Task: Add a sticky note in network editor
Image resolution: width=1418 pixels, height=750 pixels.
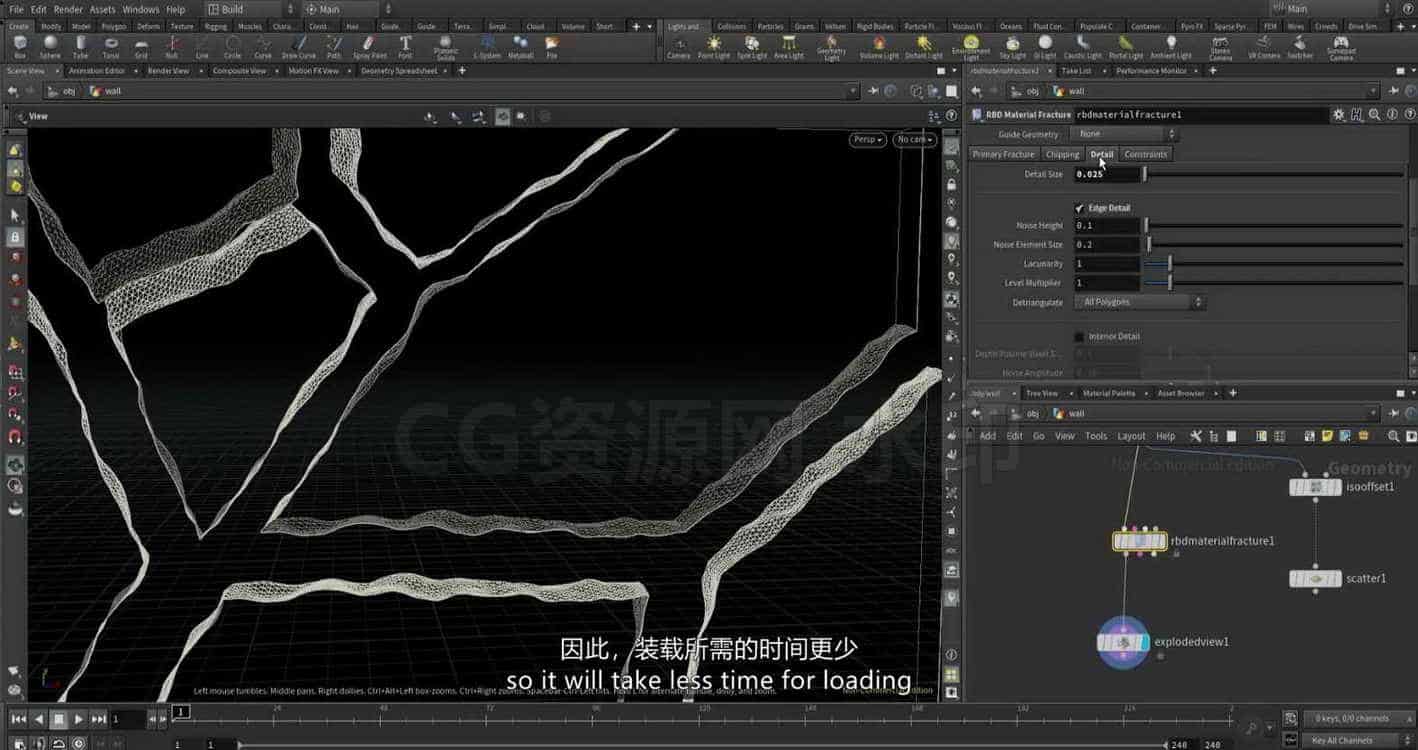Action: (1326, 436)
